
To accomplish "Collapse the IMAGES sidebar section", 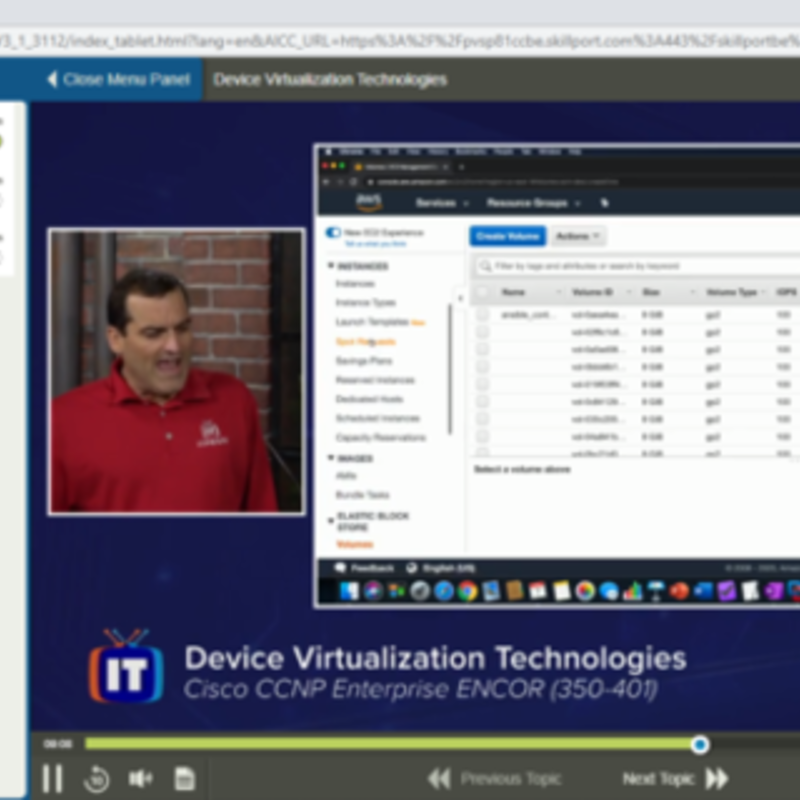I will (x=331, y=458).
